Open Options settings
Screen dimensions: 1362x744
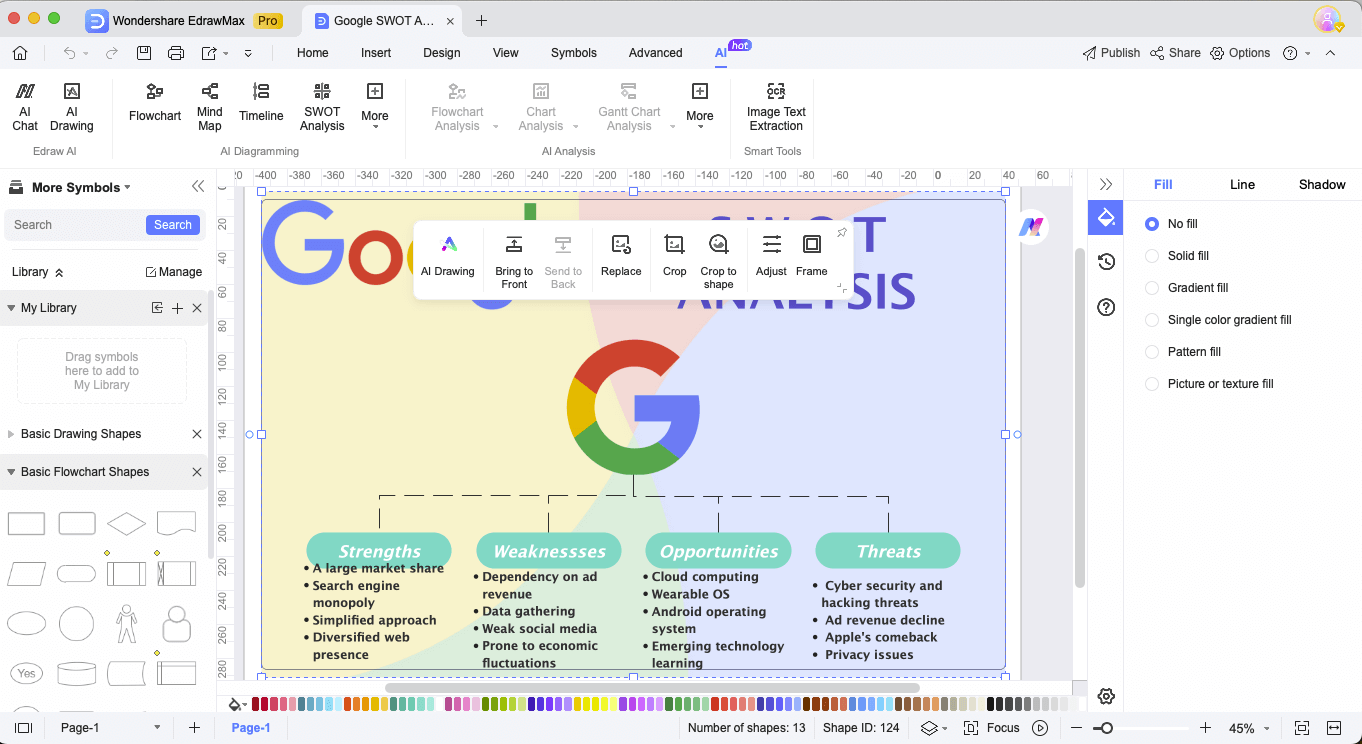[1240, 53]
